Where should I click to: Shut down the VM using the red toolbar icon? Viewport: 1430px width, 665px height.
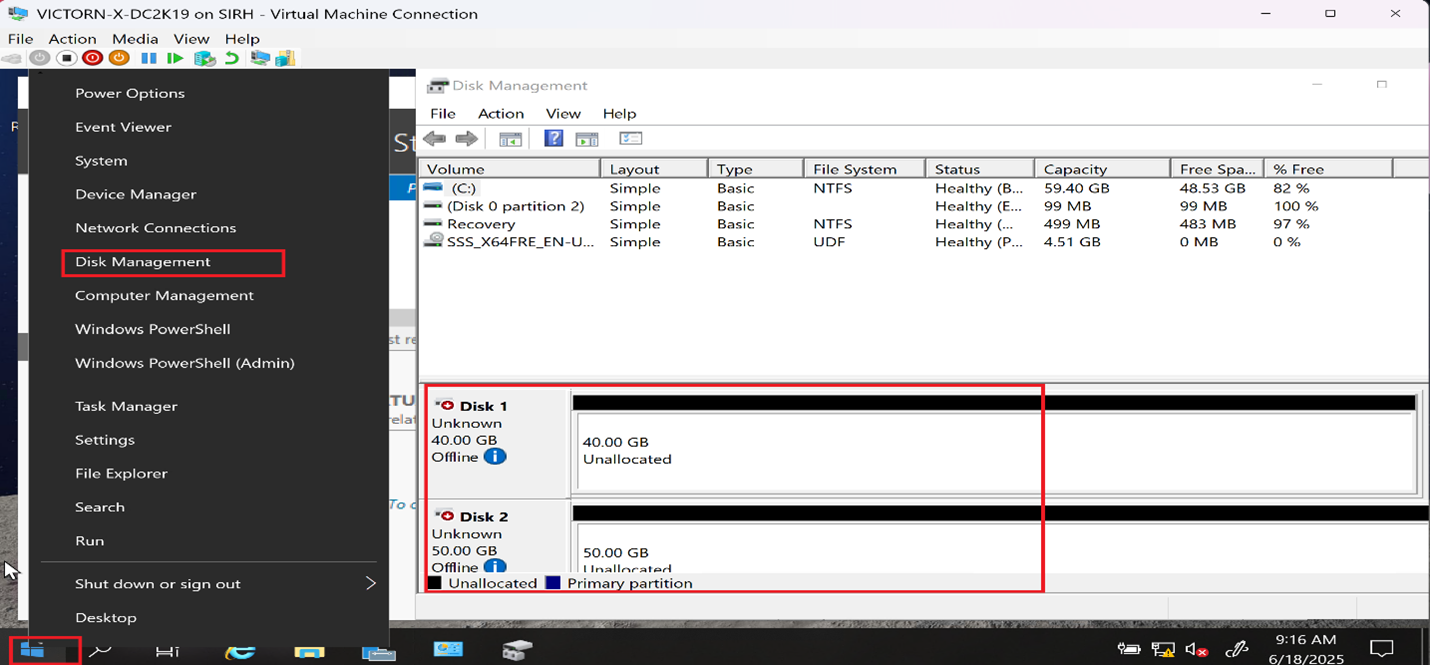tap(92, 57)
